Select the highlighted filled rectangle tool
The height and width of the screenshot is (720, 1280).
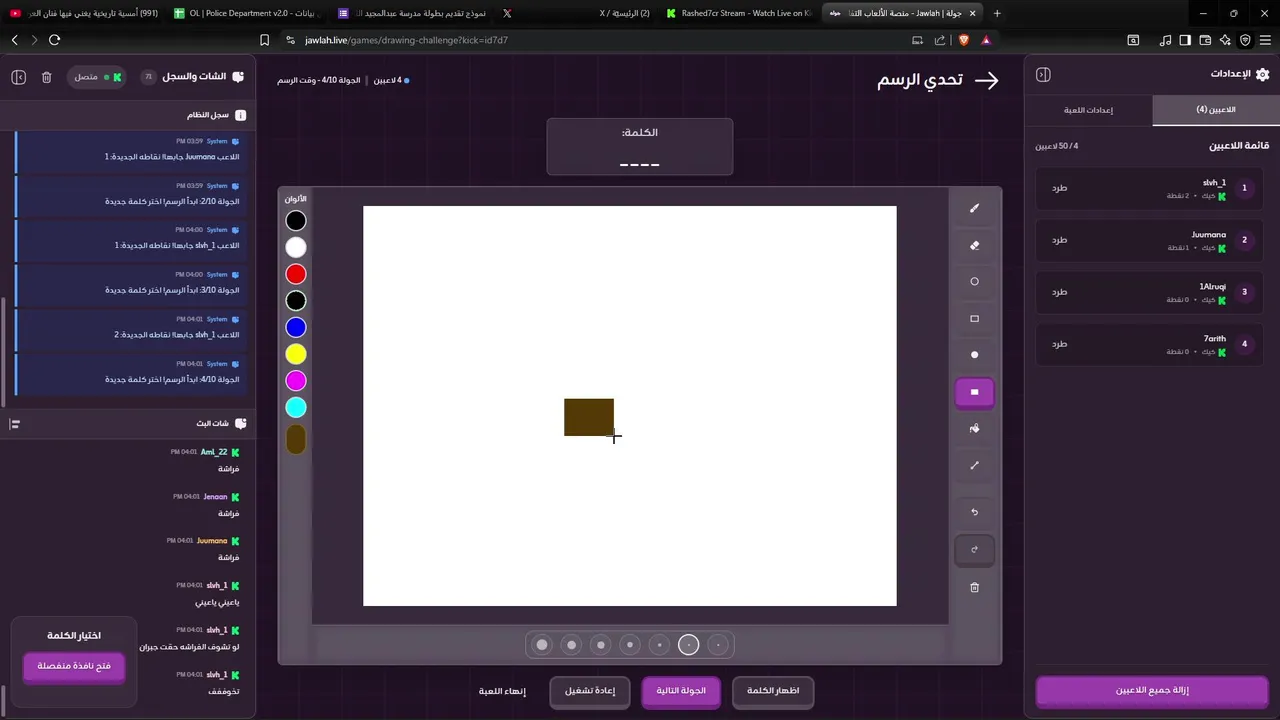pos(974,392)
